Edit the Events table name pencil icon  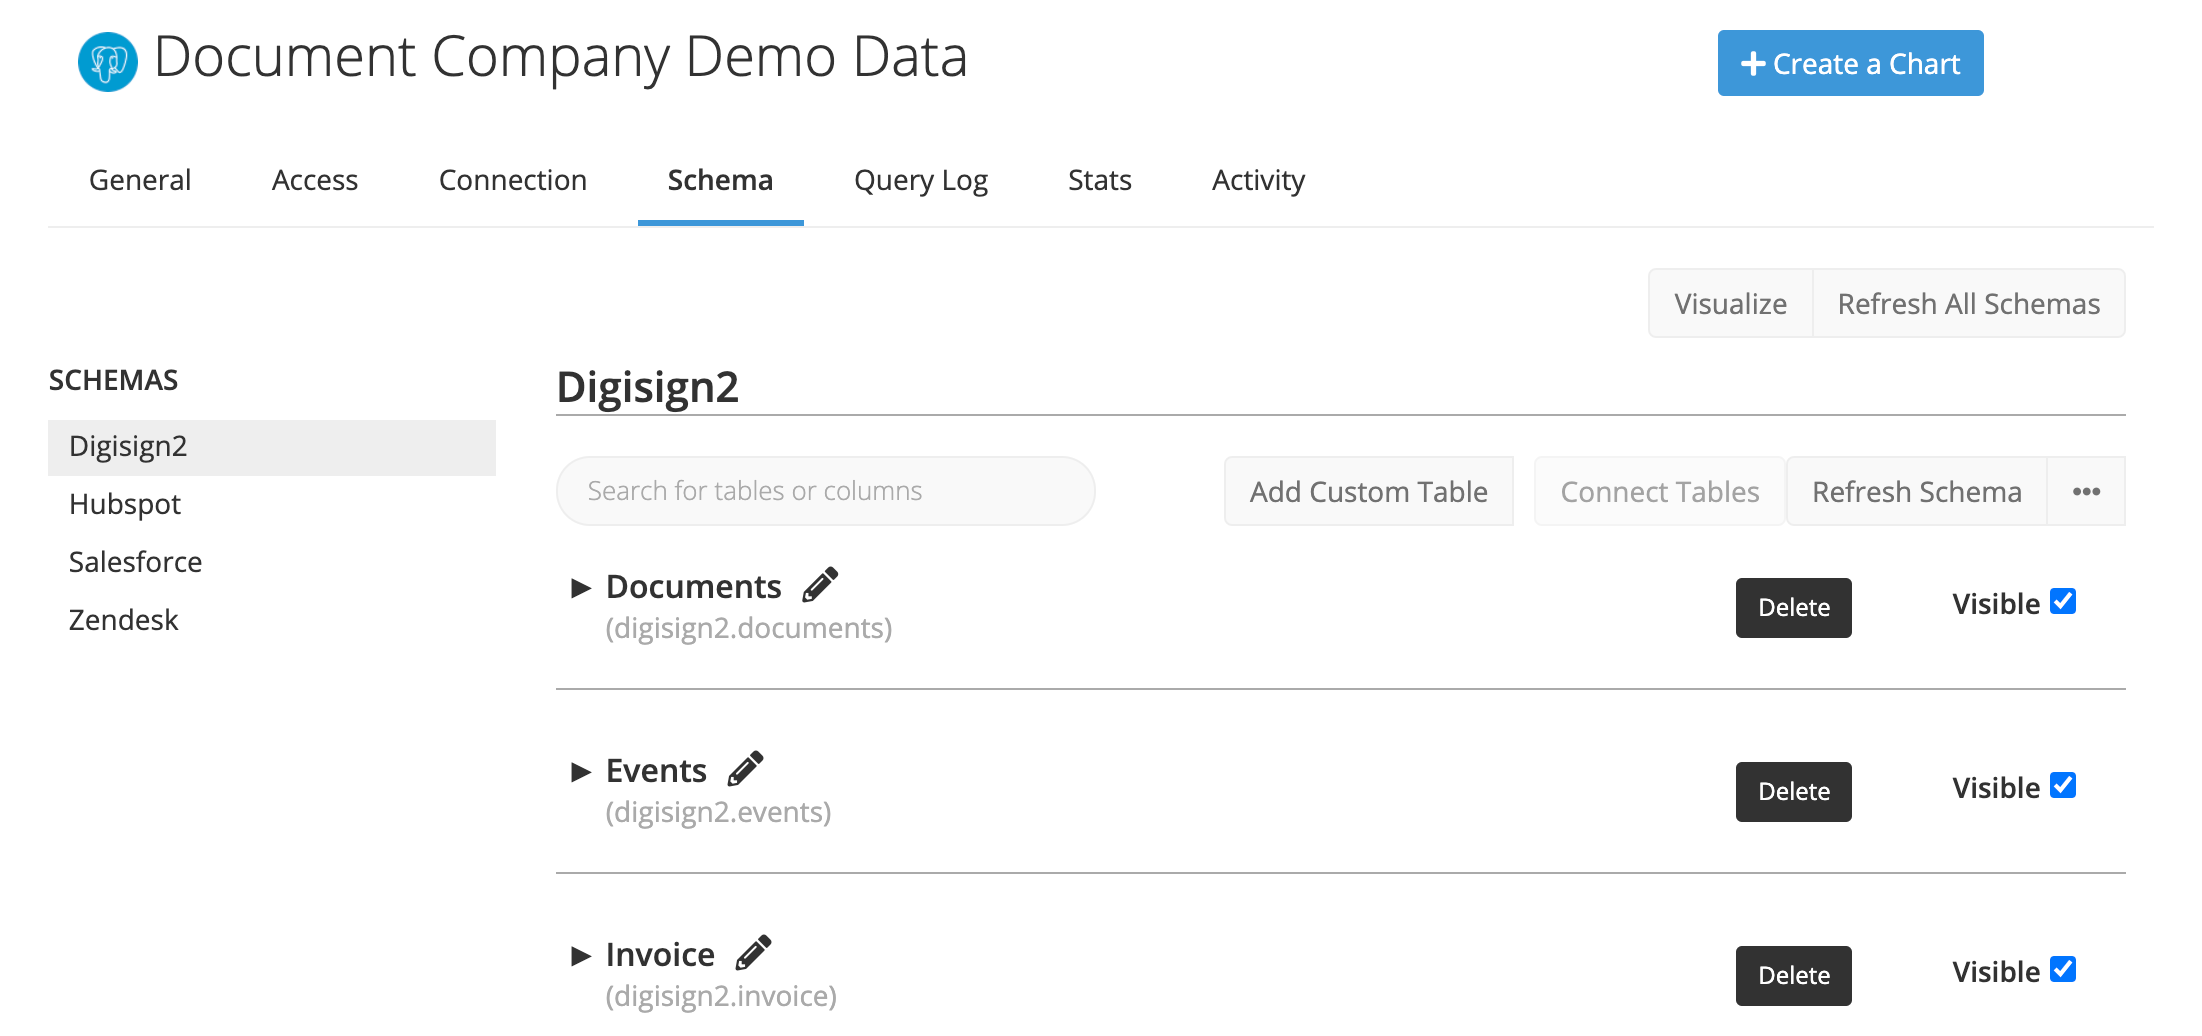coord(745,769)
